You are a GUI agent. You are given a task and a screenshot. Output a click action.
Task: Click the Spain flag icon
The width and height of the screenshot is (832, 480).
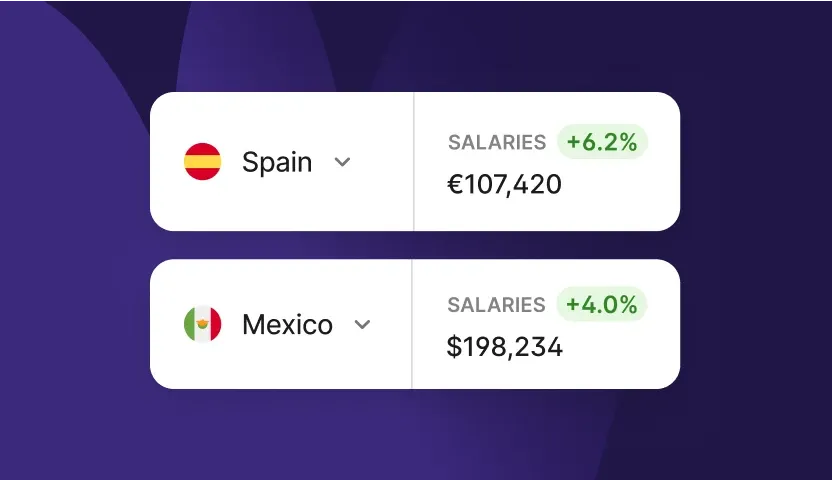click(202, 162)
